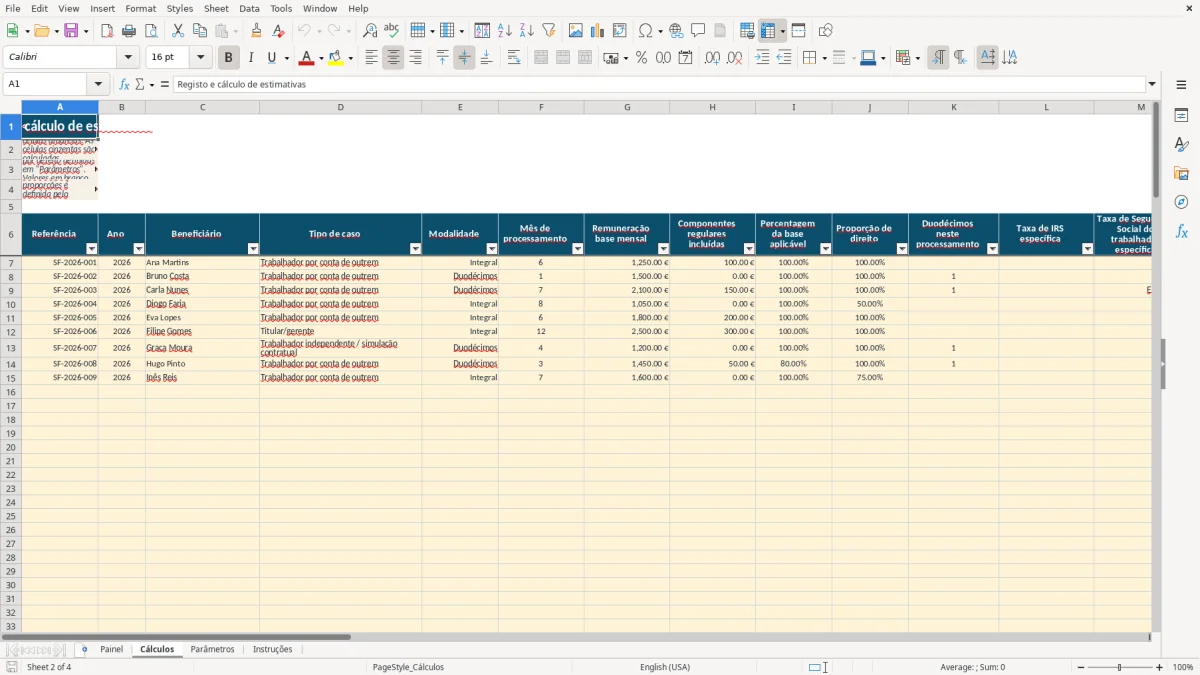Toggle Freeze Rows and Columns

768,31
